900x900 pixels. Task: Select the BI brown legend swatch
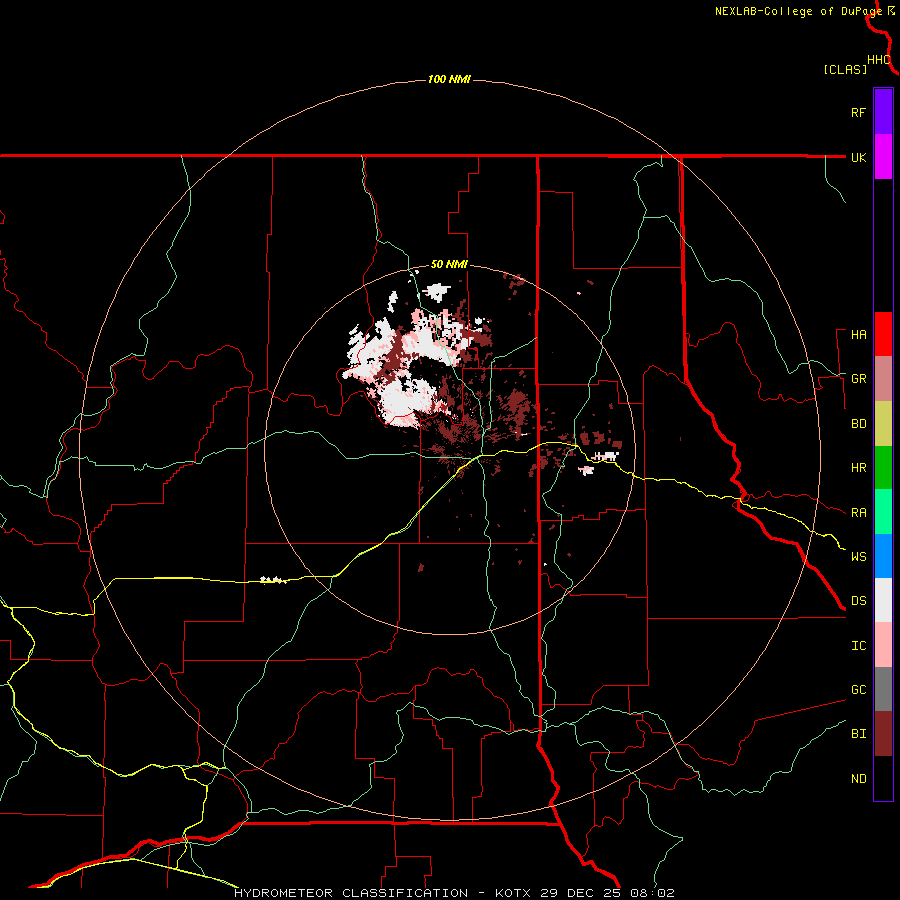(883, 734)
